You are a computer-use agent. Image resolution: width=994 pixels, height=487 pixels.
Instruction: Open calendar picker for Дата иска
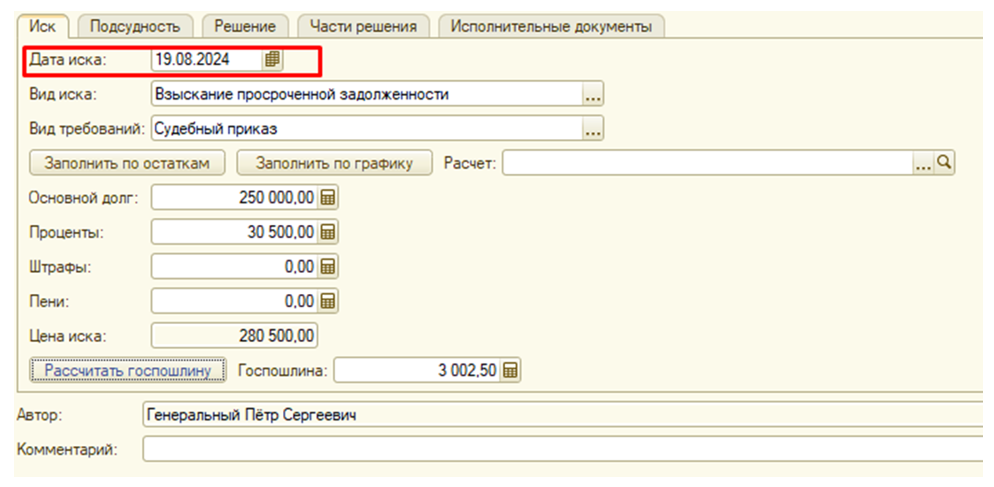271,60
